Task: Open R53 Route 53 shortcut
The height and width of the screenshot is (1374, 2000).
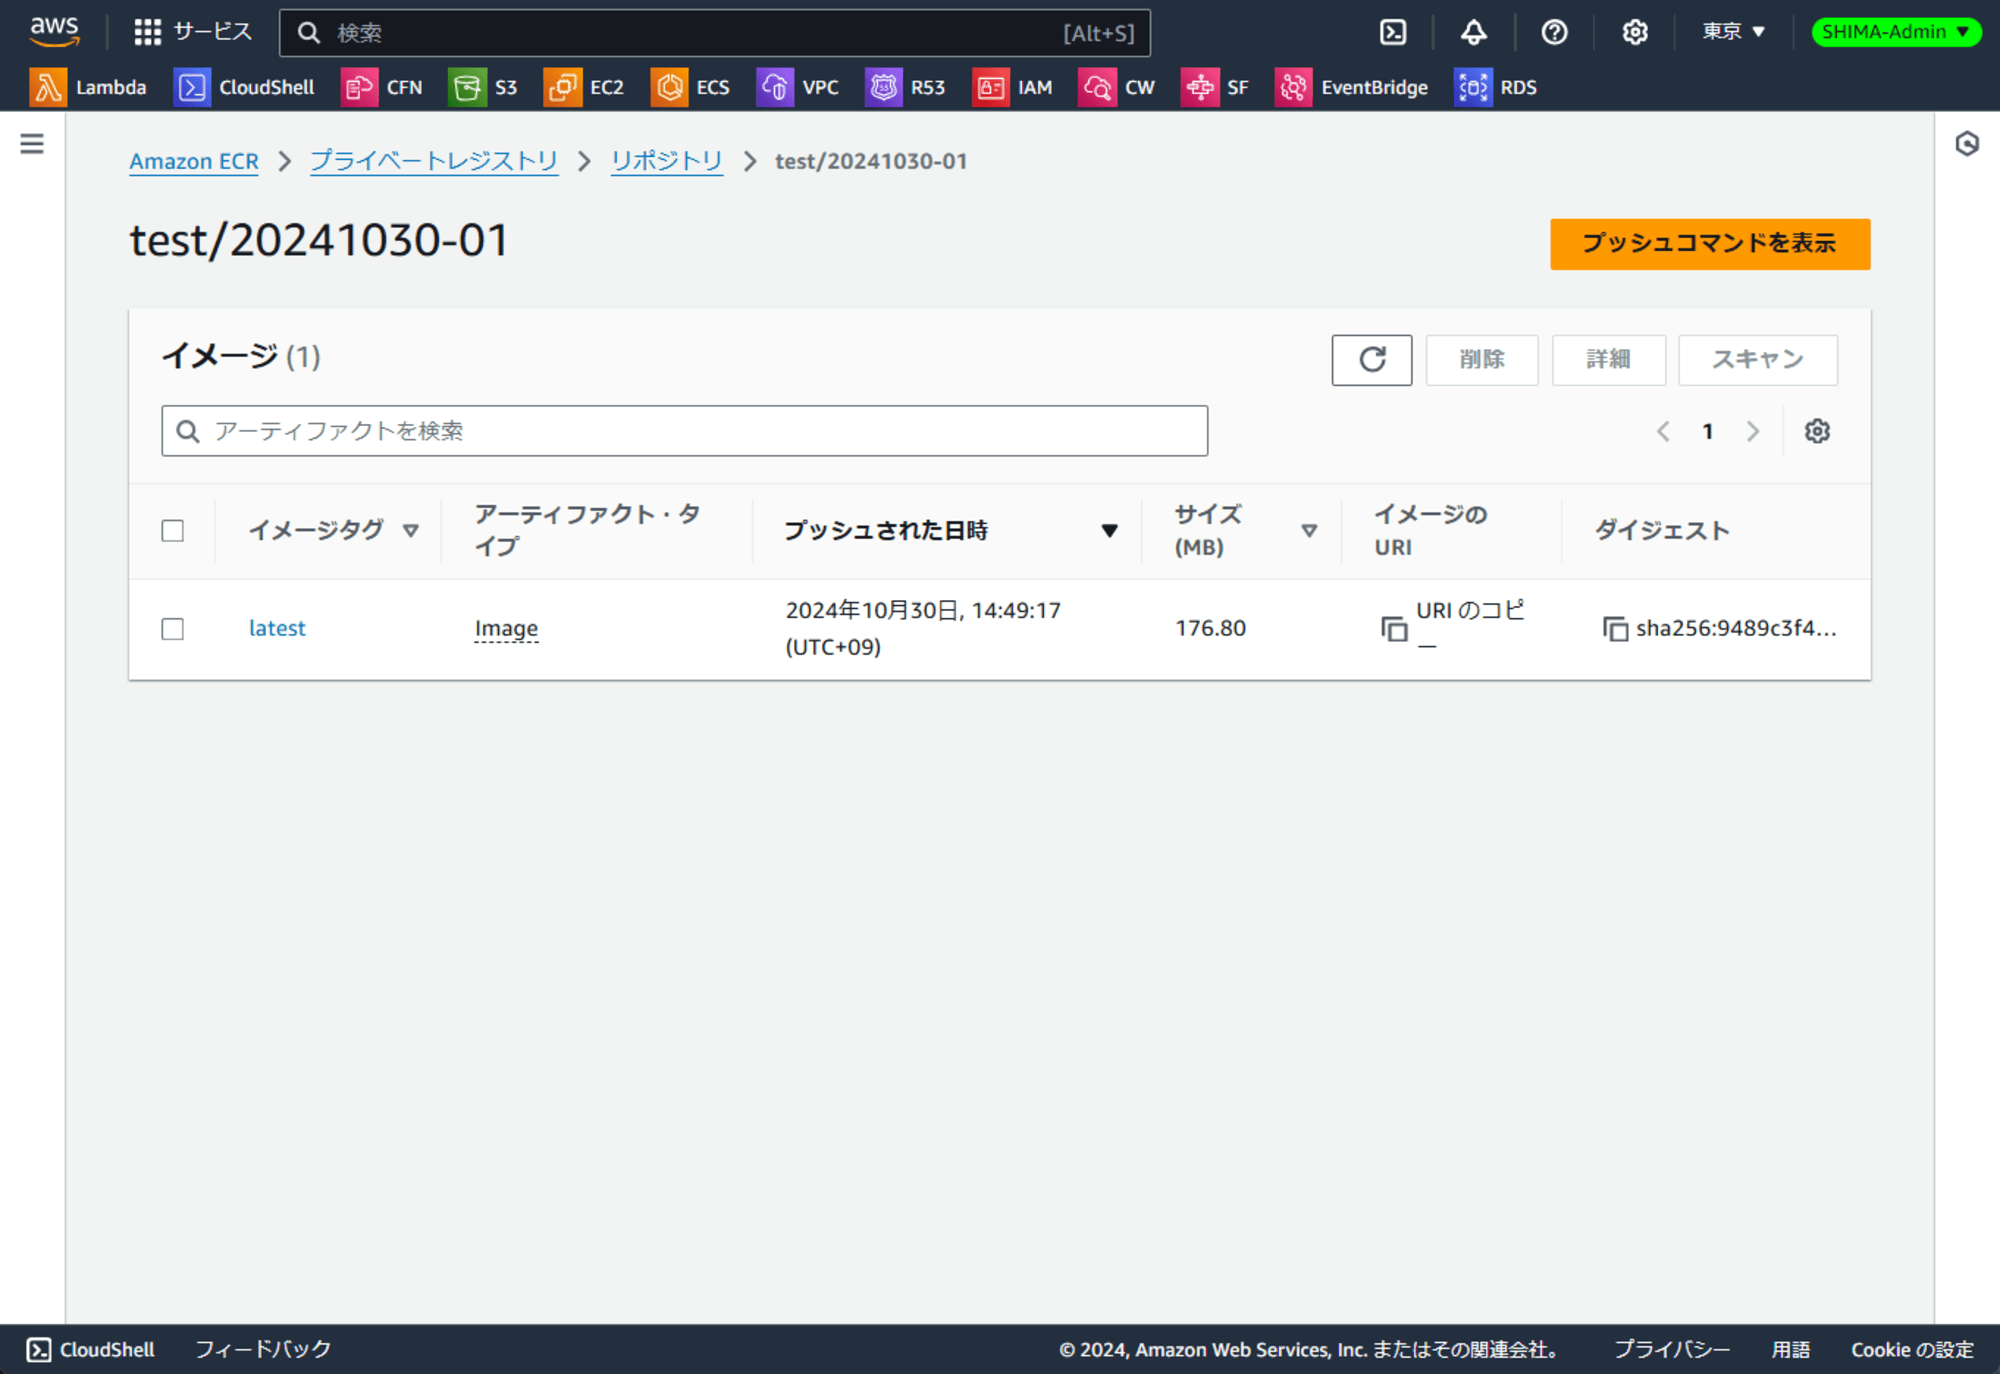Action: pyautogui.click(x=906, y=87)
